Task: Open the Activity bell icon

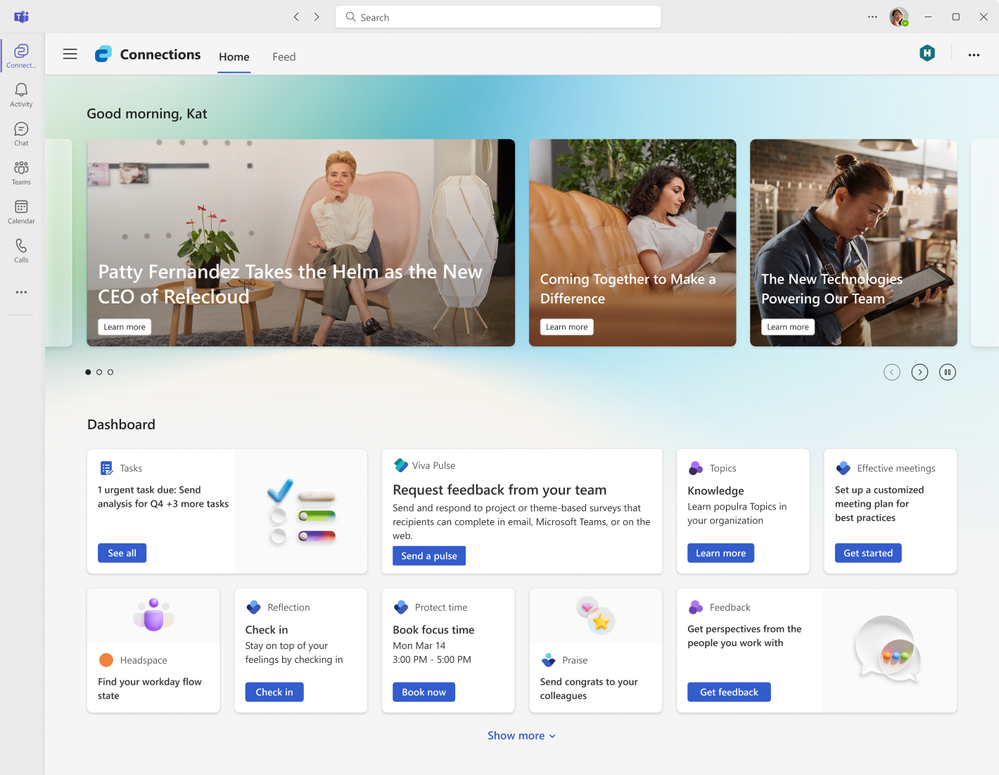Action: click(21, 94)
